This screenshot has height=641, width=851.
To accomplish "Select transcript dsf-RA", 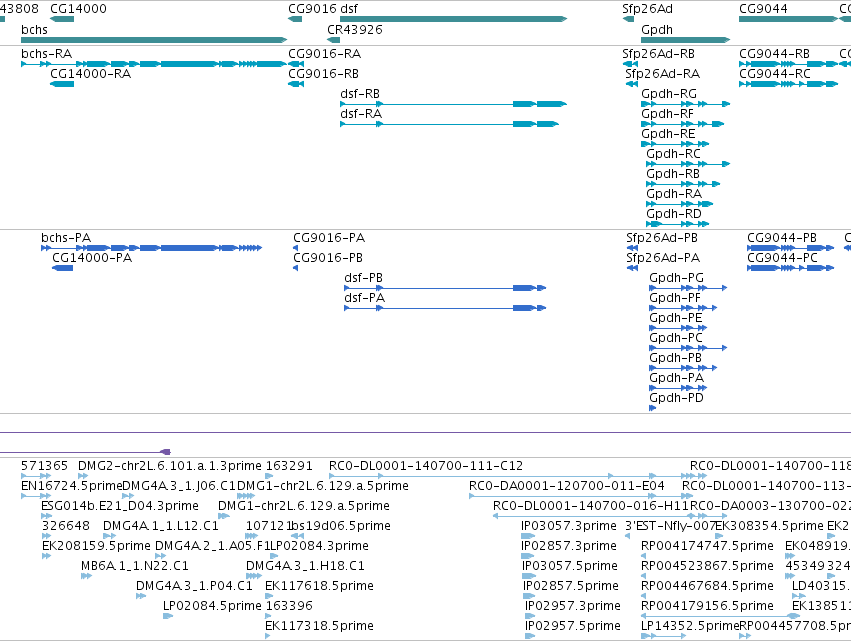I will coord(449,124).
